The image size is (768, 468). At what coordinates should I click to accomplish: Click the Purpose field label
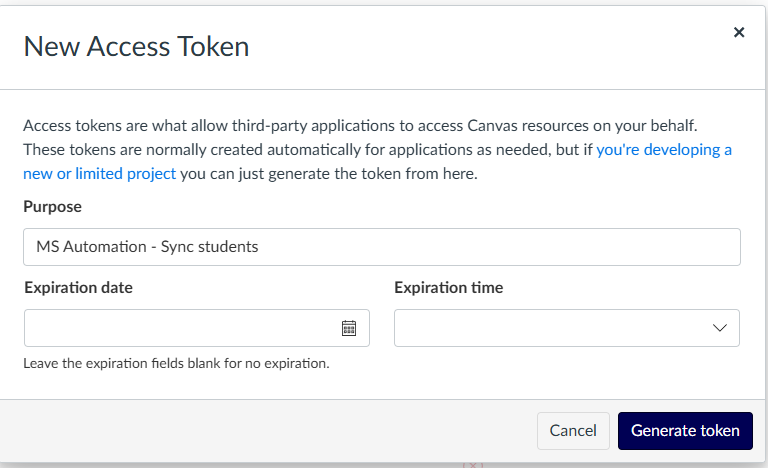(x=52, y=206)
